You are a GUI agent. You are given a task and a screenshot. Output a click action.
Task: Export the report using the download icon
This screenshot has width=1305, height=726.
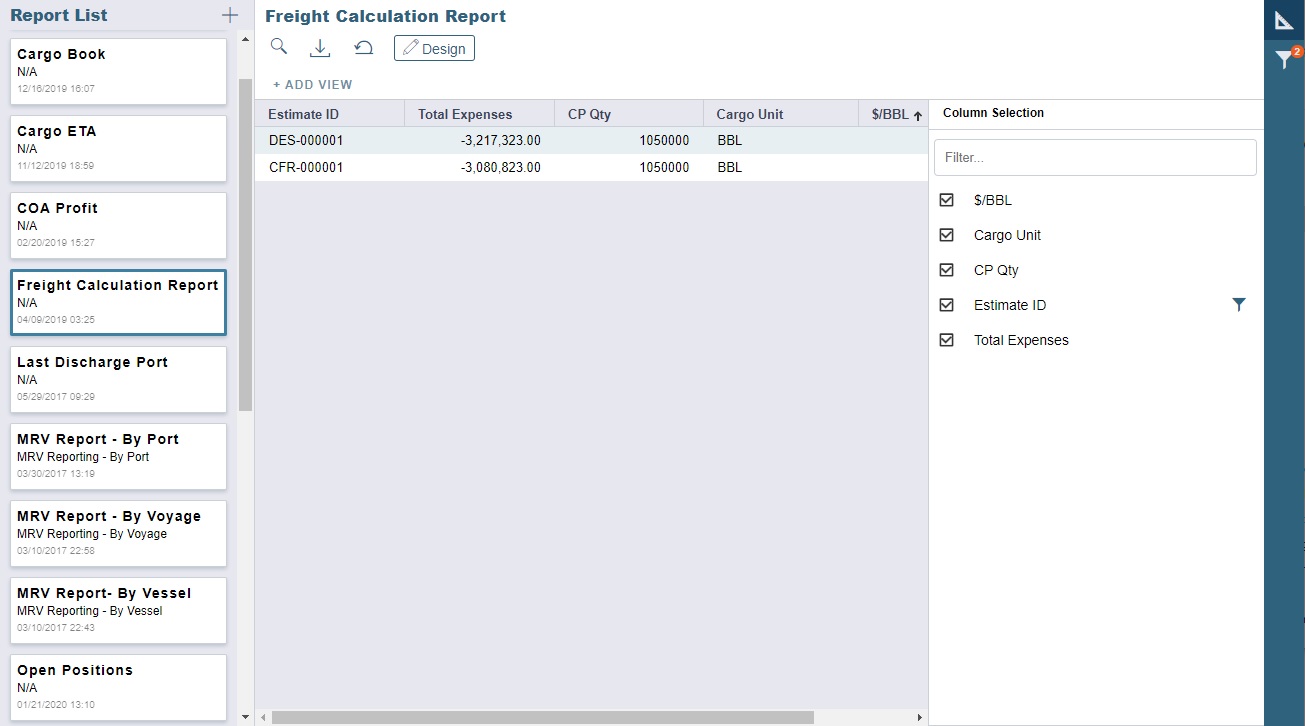pos(320,47)
